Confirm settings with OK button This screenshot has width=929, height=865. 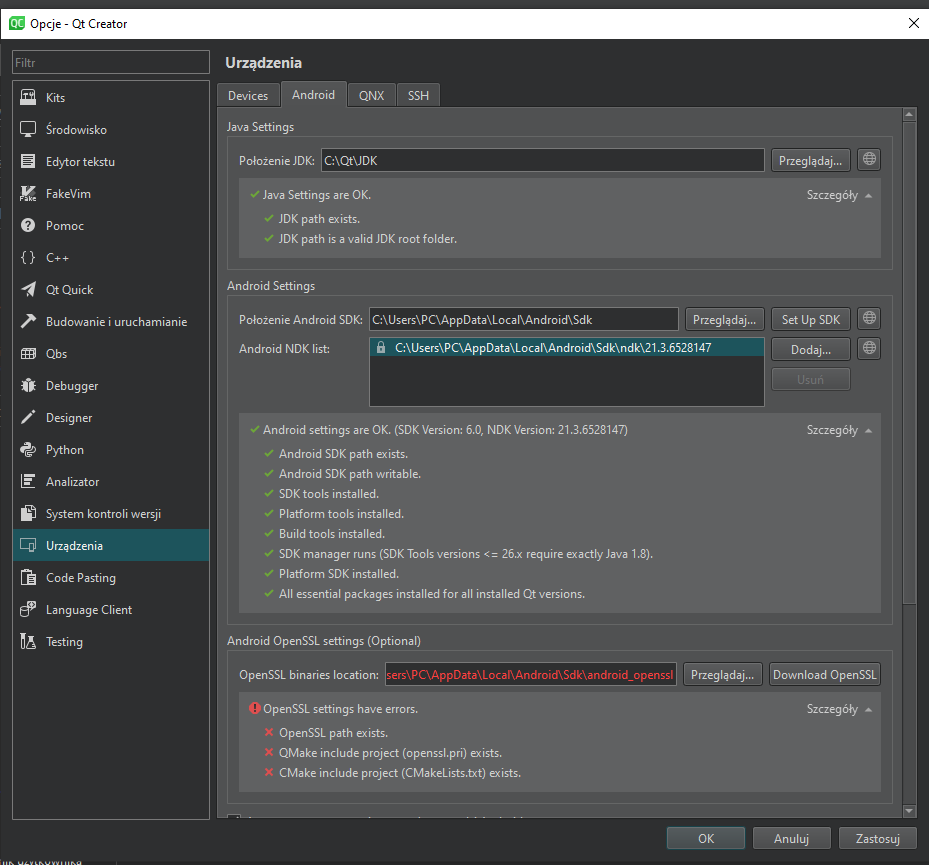[x=706, y=838]
